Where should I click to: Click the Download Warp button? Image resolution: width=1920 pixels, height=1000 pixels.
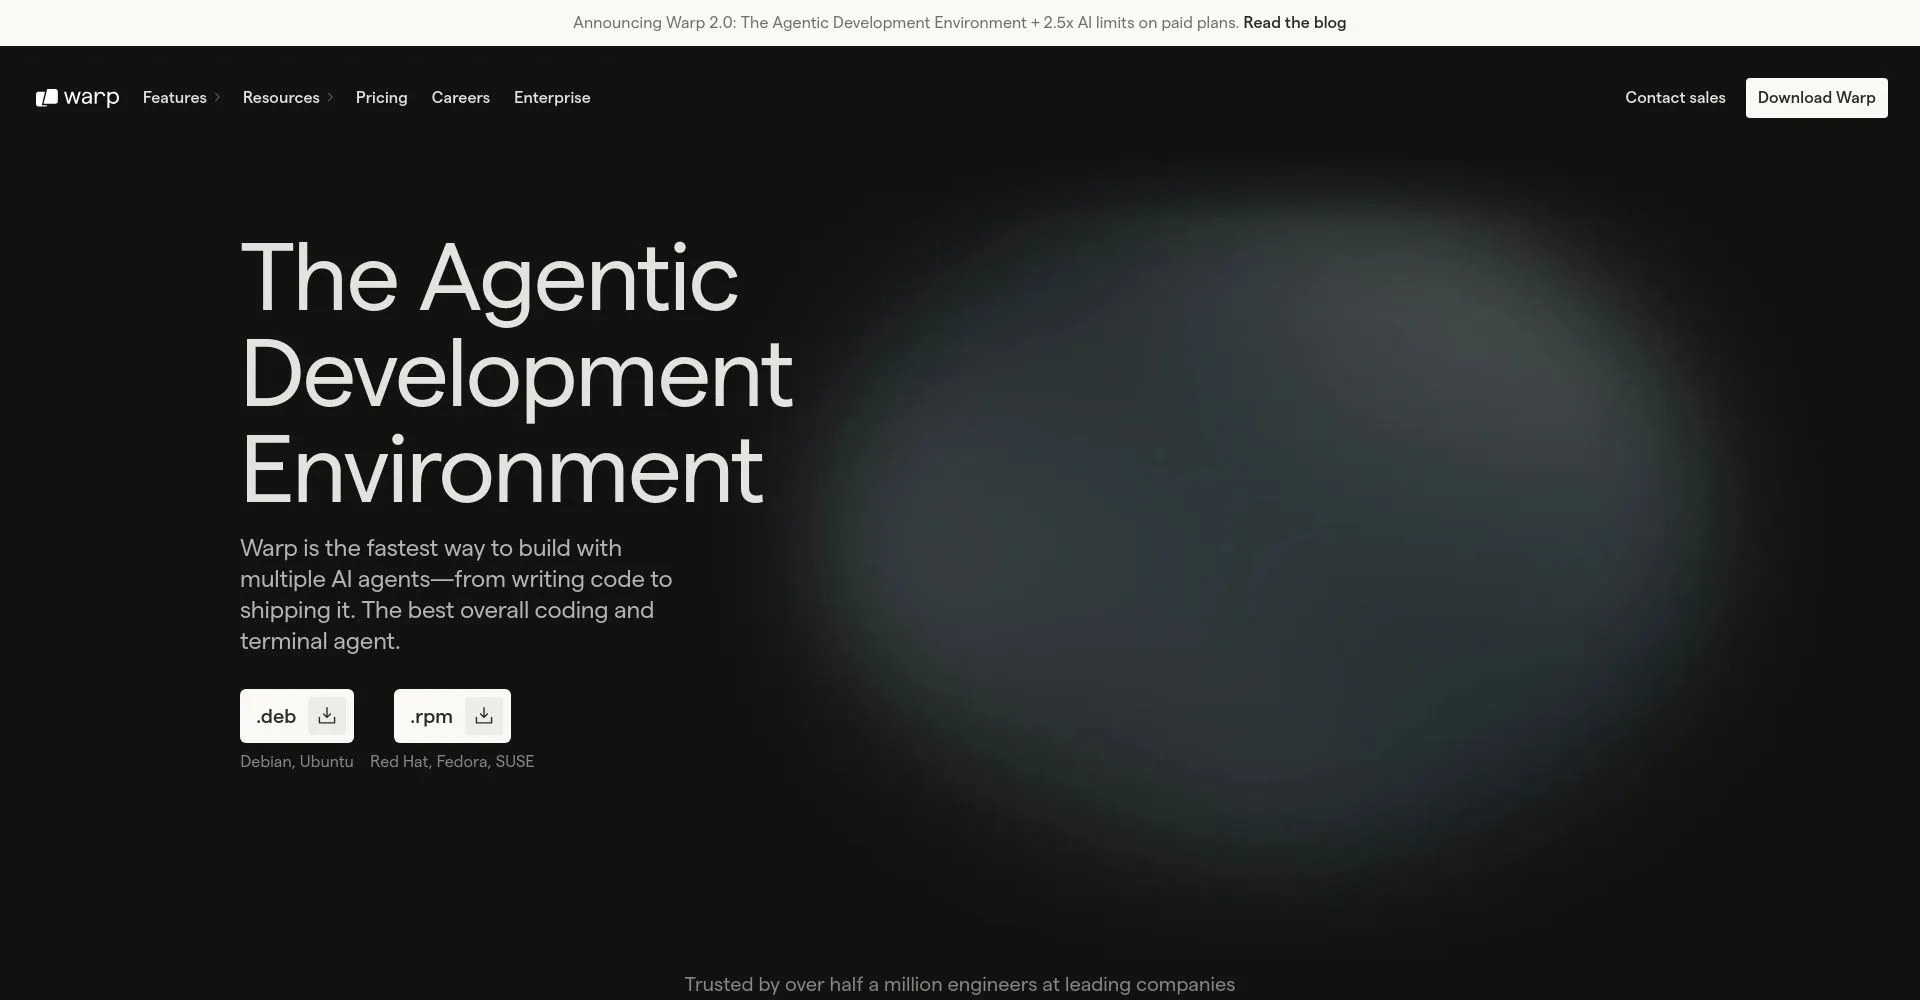click(x=1817, y=98)
